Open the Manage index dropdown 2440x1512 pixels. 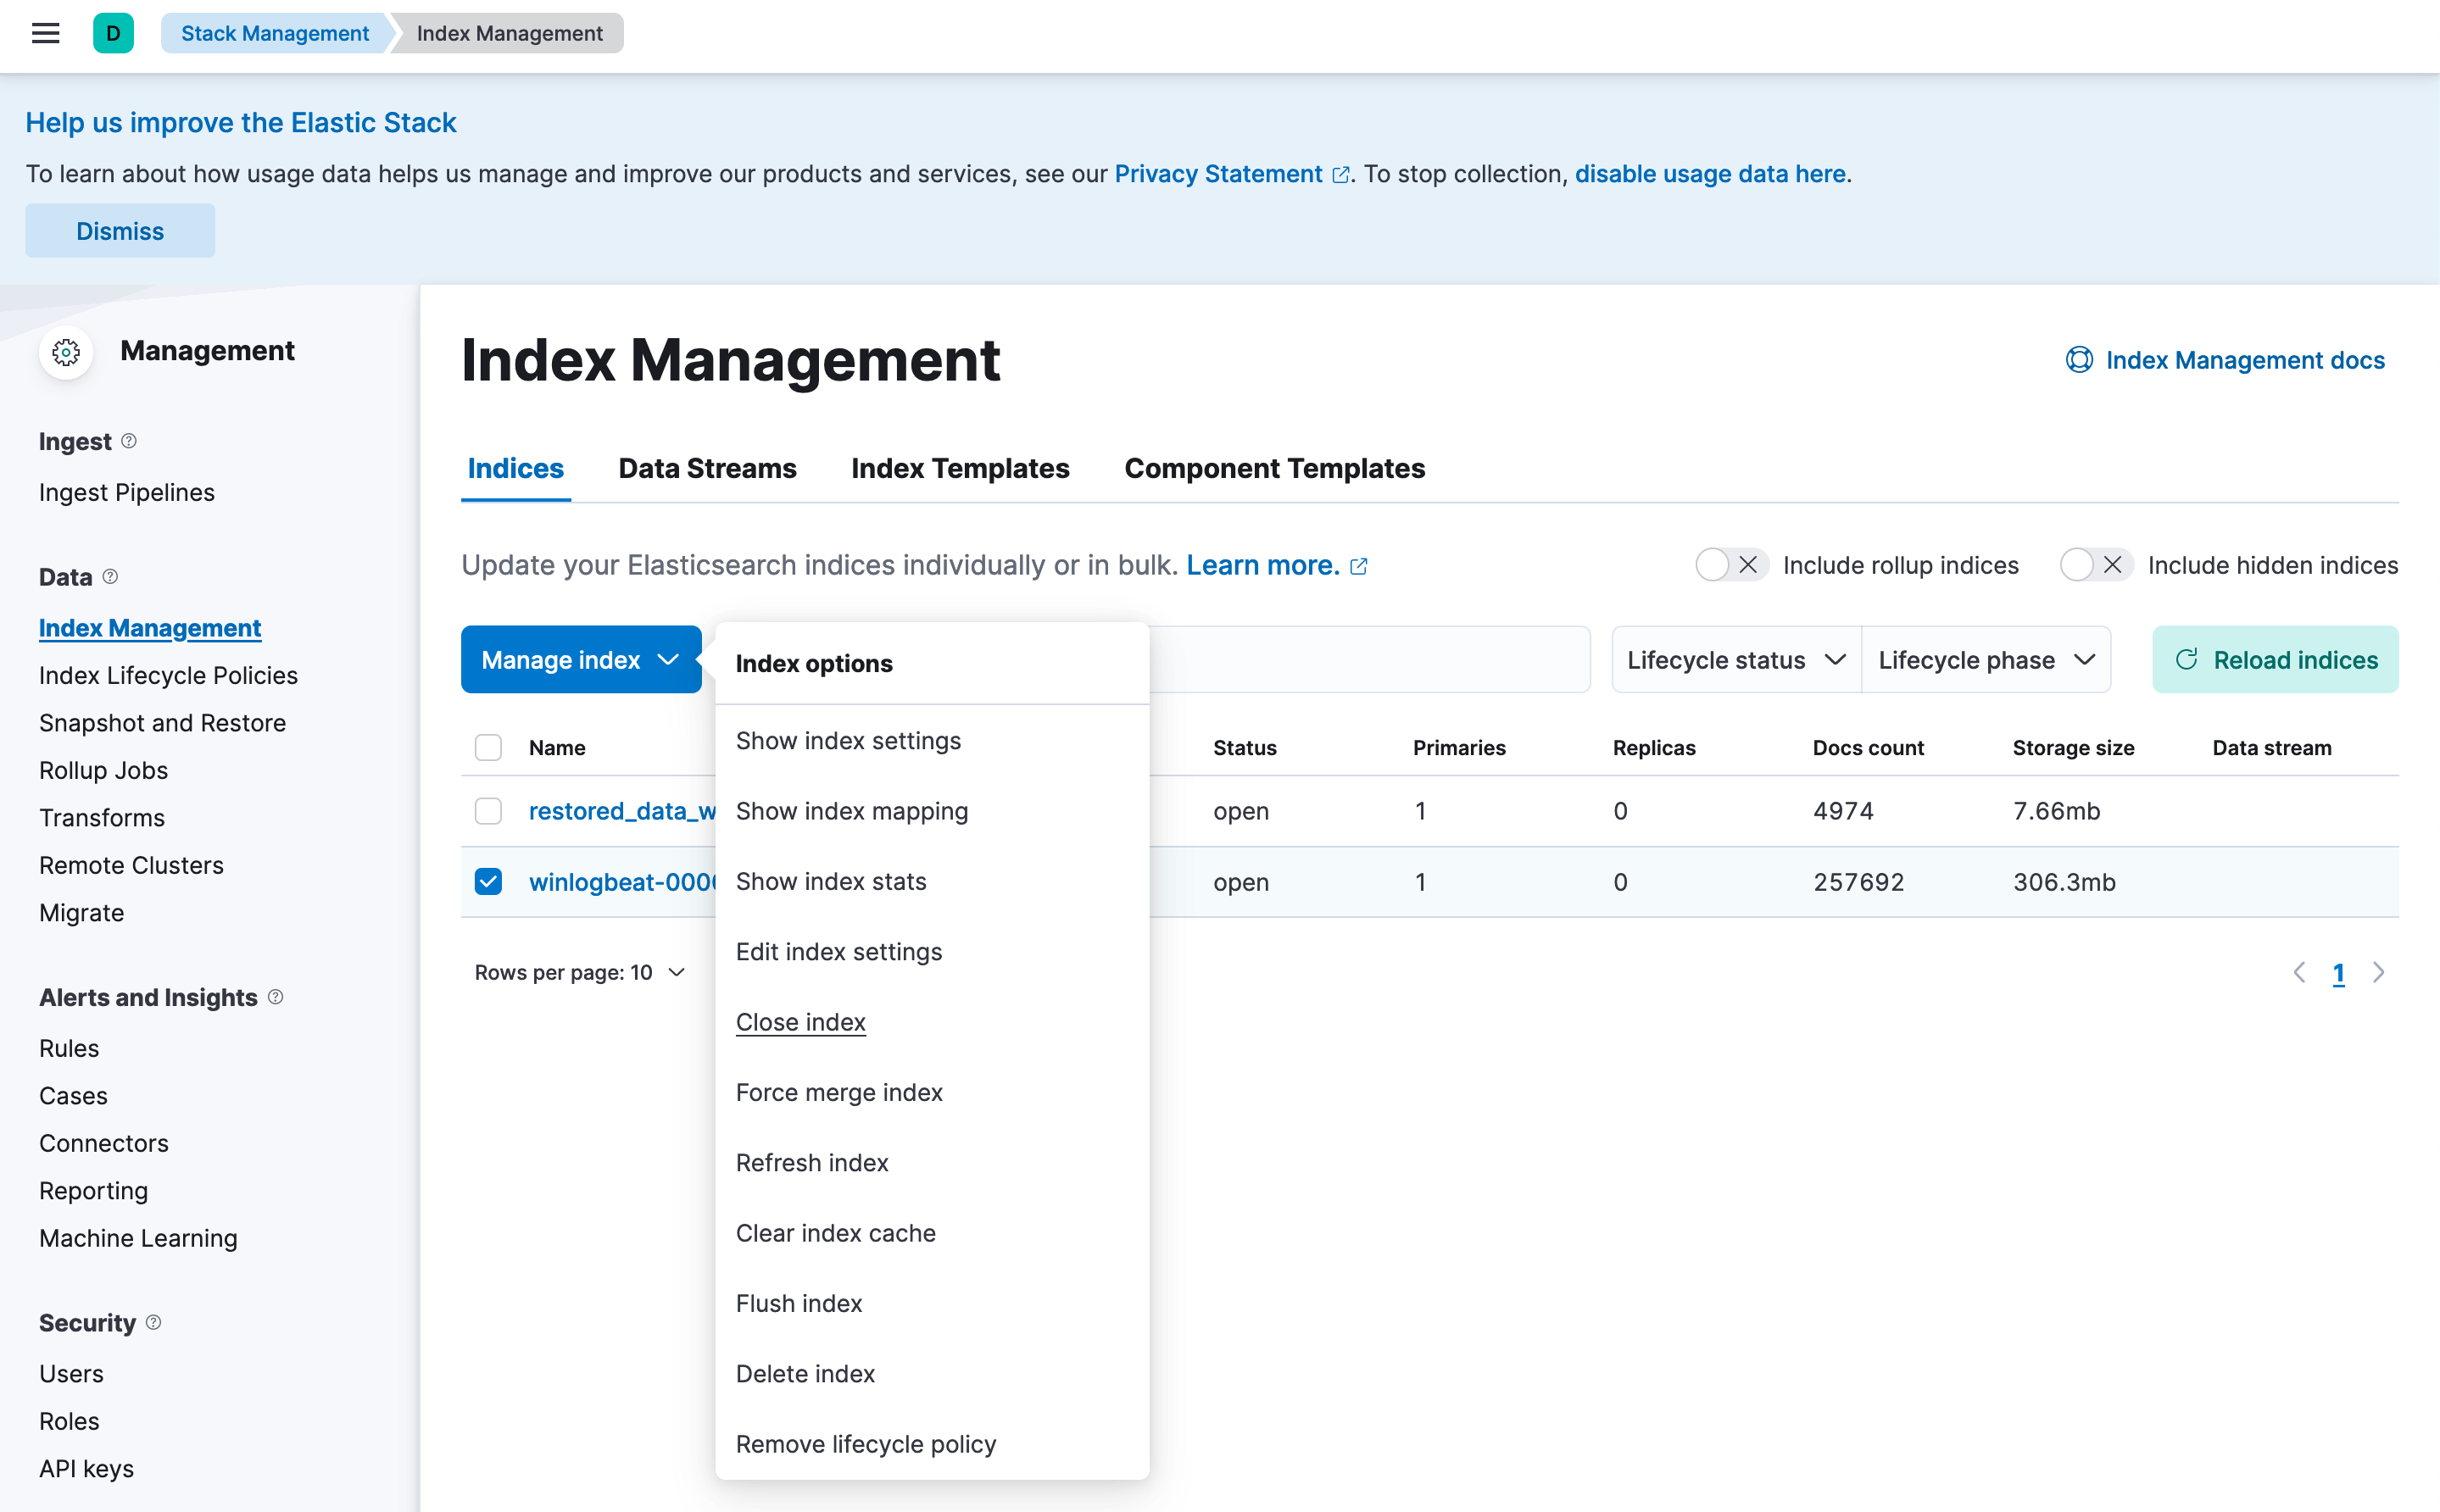(581, 659)
